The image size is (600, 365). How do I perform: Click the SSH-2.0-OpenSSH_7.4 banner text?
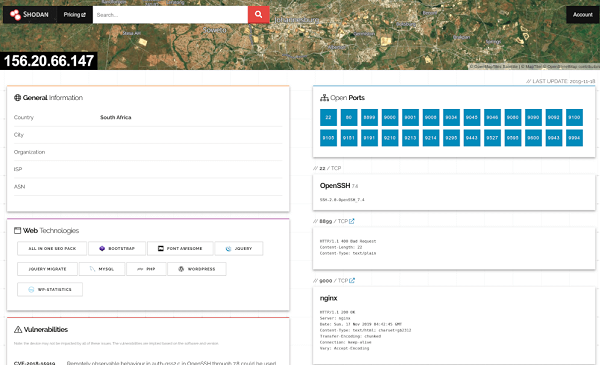click(x=342, y=200)
